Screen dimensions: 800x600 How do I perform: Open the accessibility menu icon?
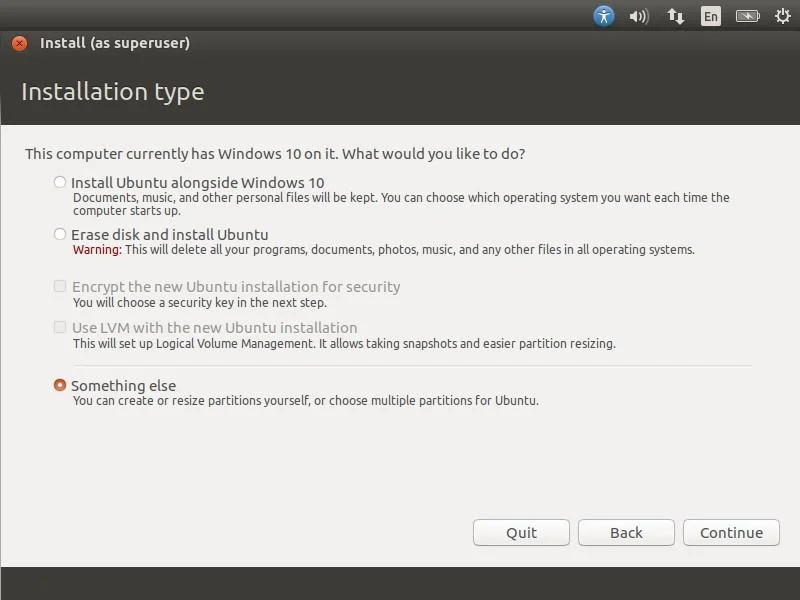coord(604,16)
